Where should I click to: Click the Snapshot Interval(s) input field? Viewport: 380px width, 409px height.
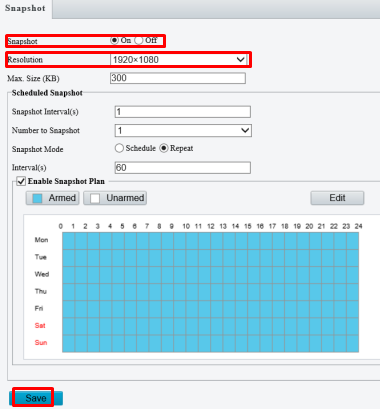coord(183,112)
